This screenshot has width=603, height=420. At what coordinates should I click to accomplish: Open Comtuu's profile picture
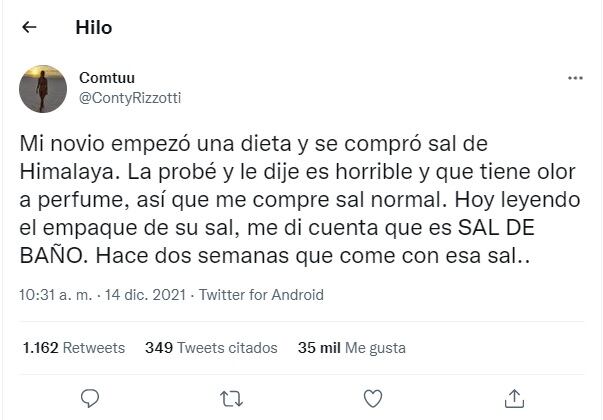[x=43, y=88]
